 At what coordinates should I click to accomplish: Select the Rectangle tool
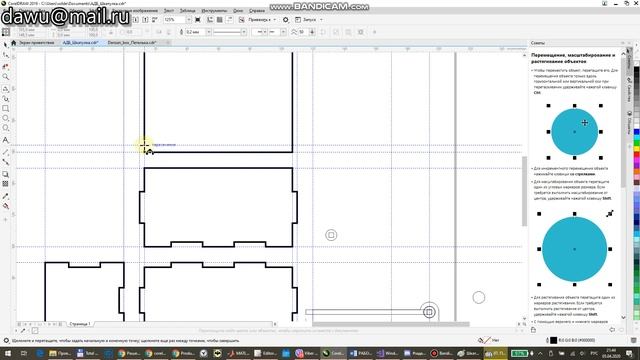pos(5,109)
